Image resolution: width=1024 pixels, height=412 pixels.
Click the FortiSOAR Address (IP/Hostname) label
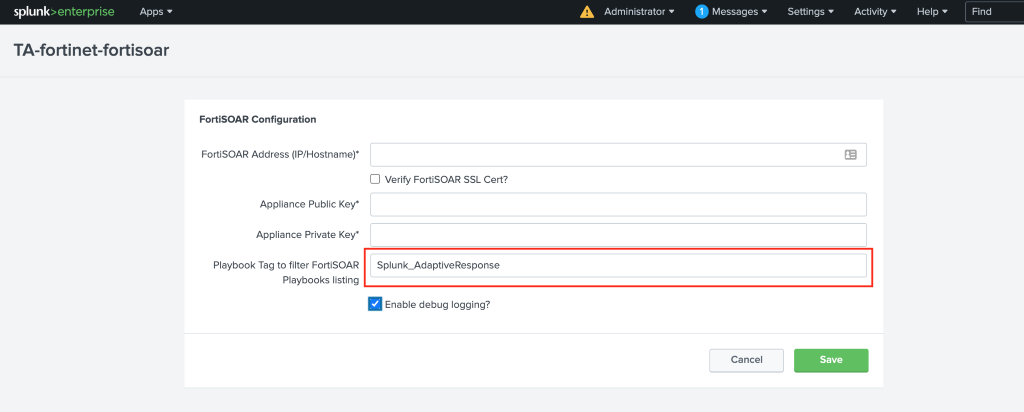281,155
